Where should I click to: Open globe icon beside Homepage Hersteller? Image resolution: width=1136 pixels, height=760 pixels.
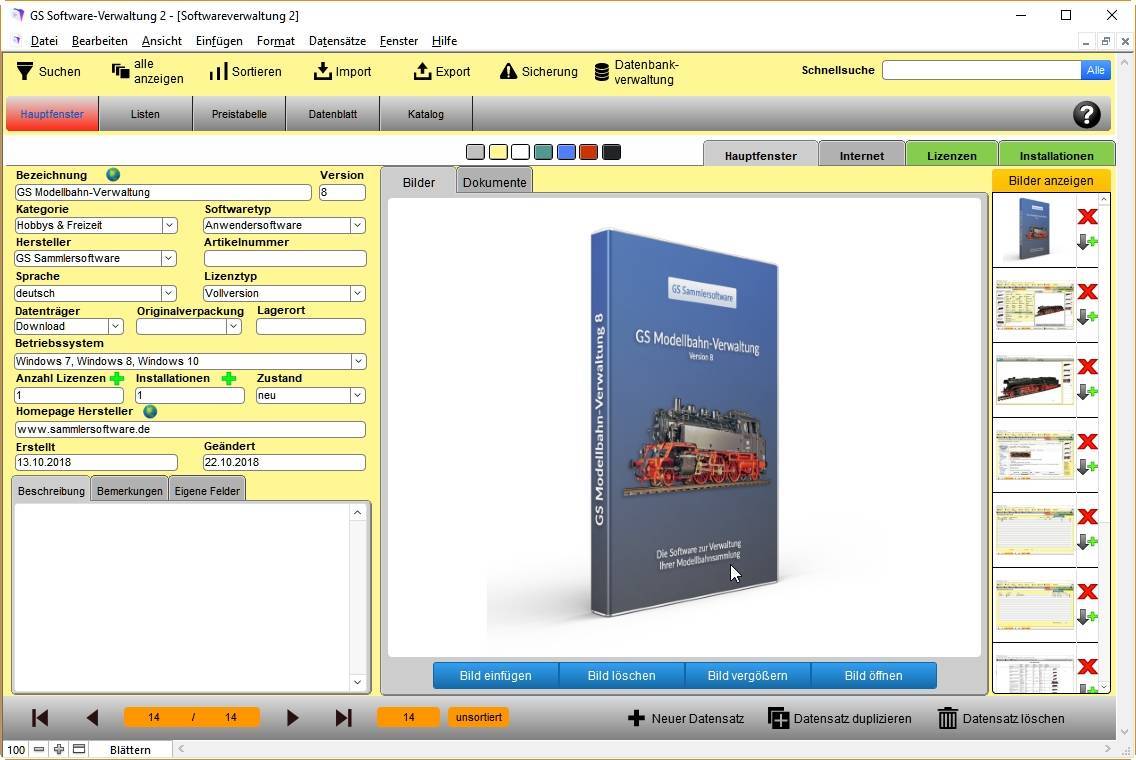(x=150, y=411)
